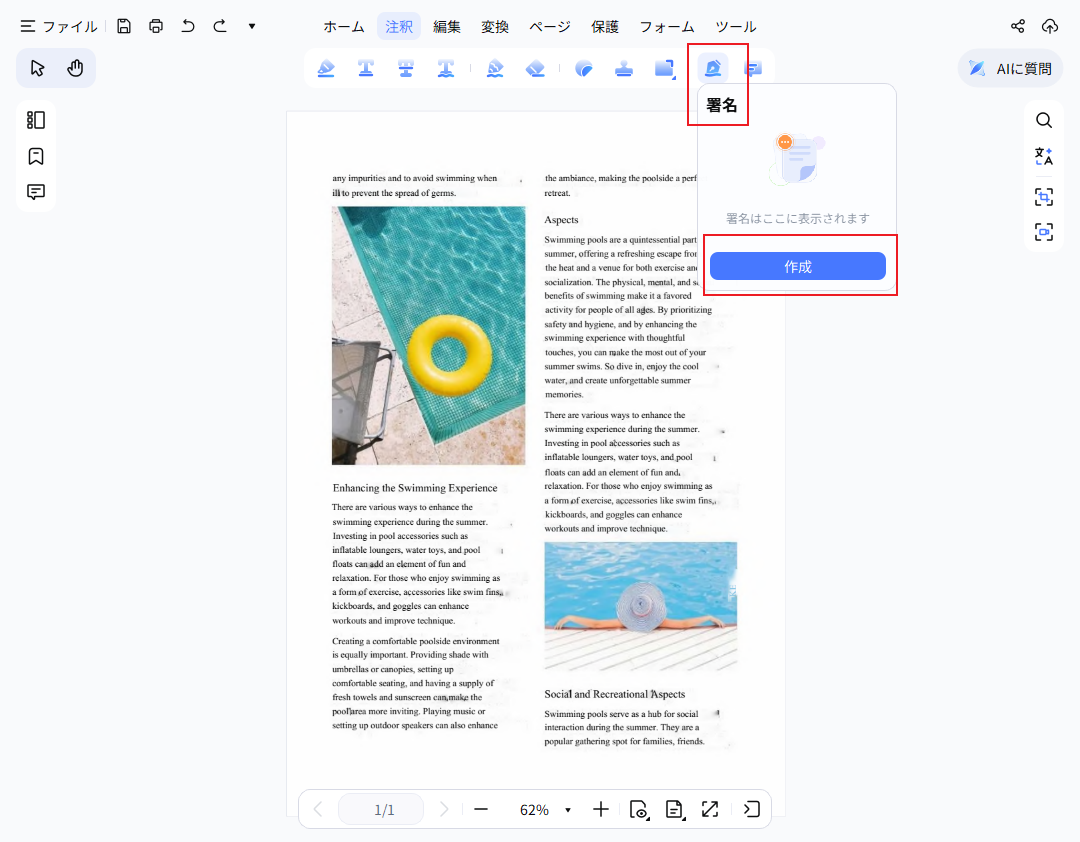Switch to the 編集 tab
The width and height of the screenshot is (1080, 842).
[447, 27]
